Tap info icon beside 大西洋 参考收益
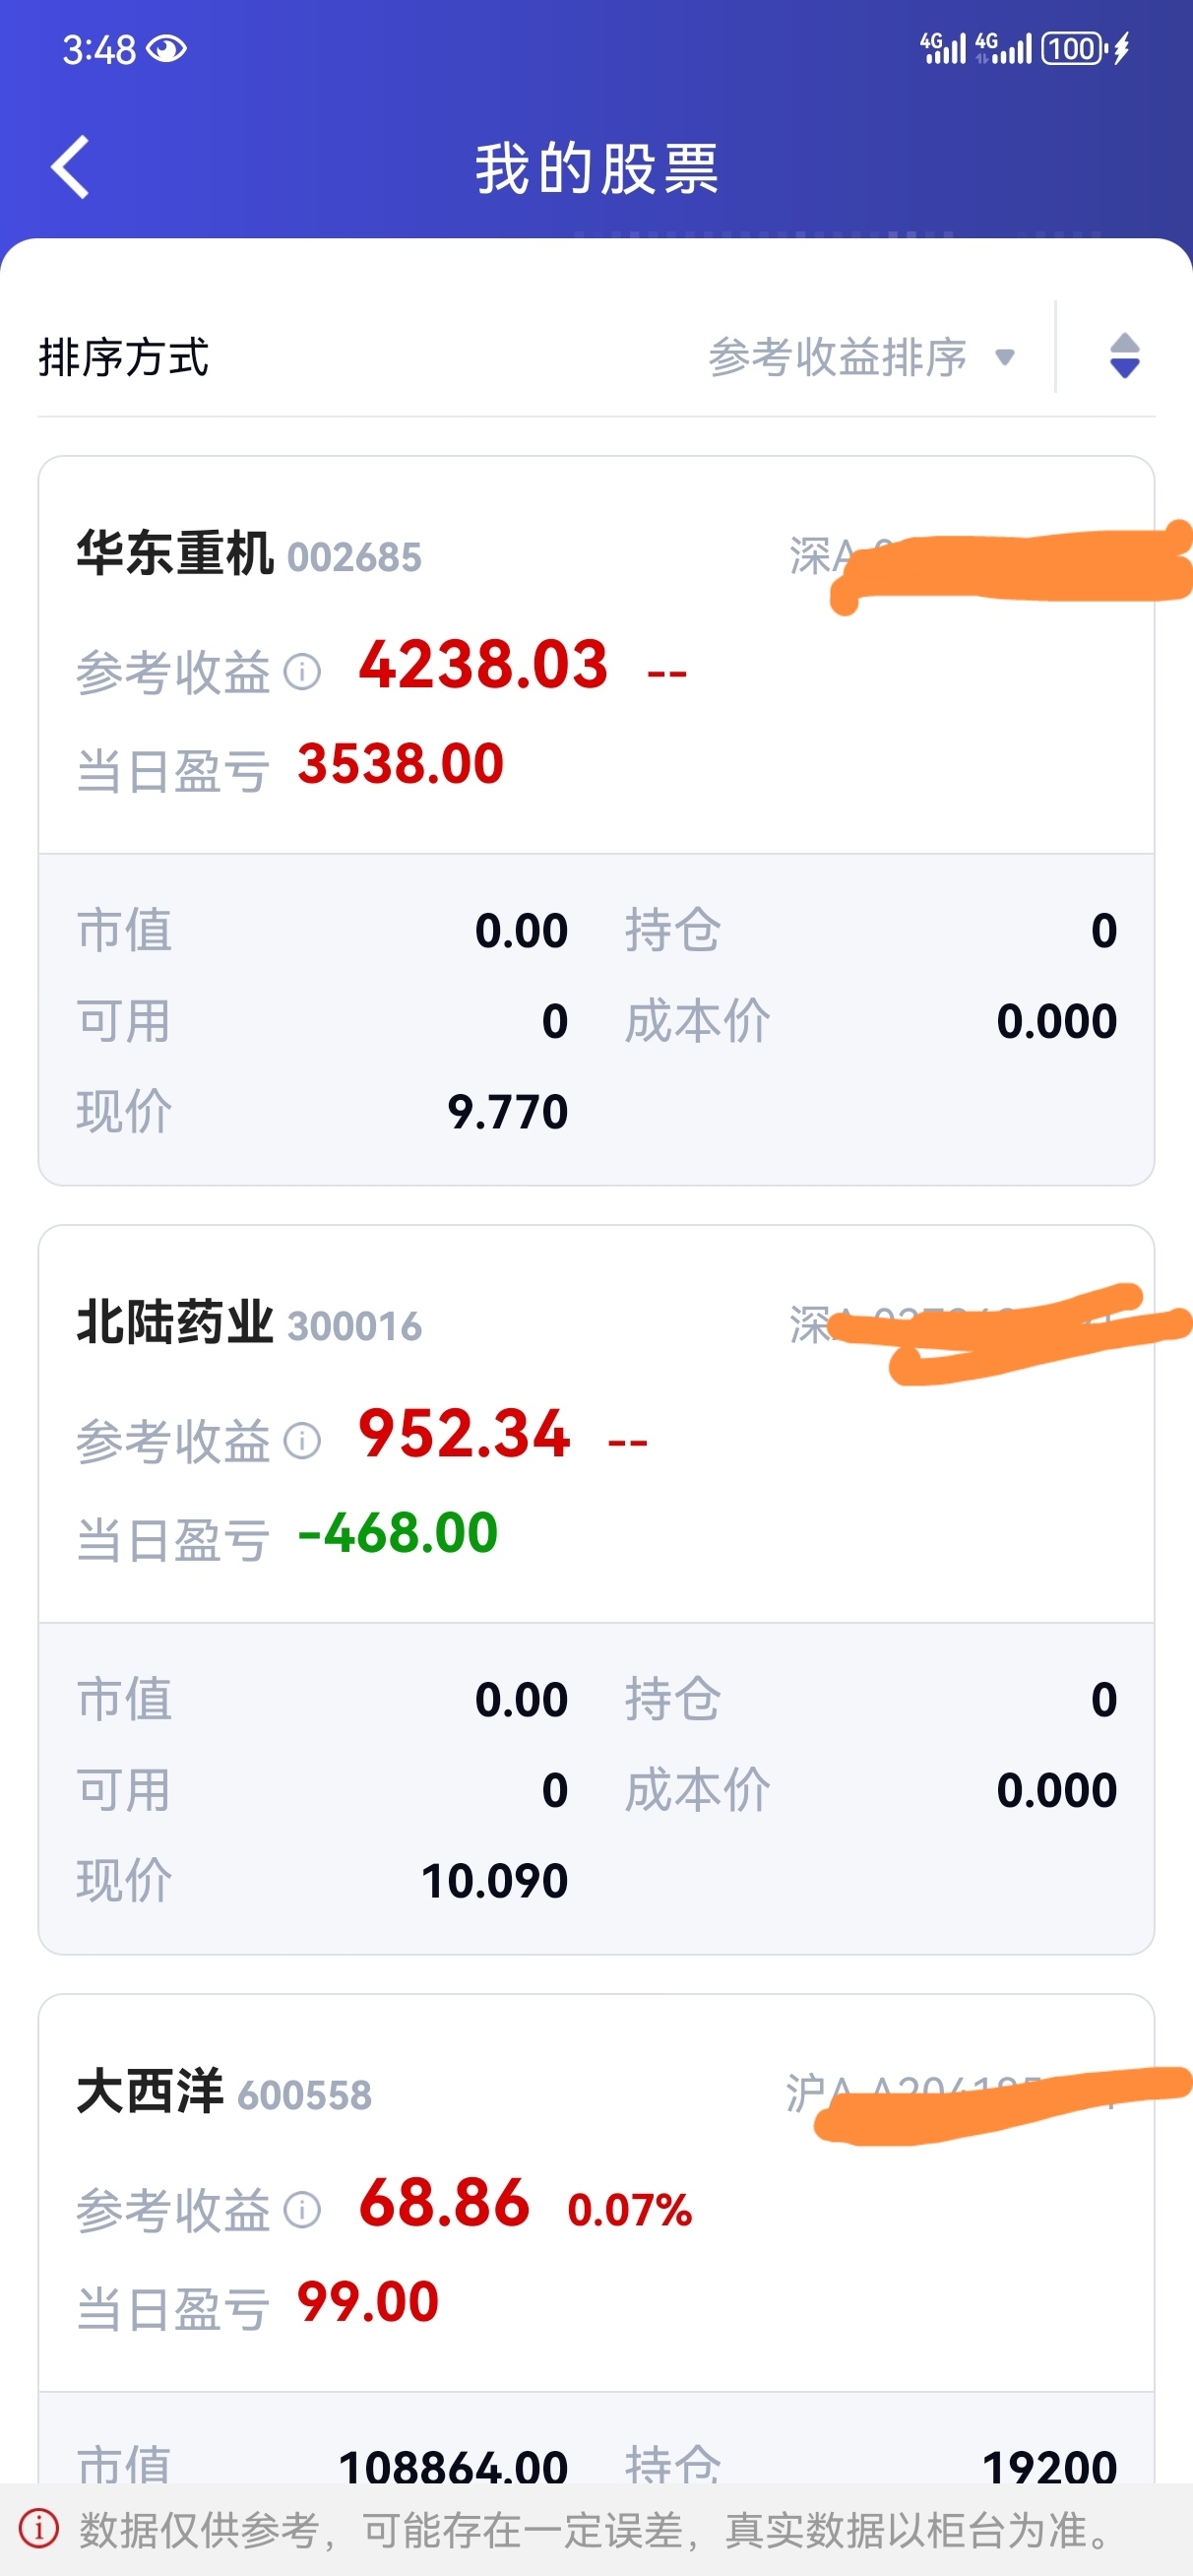 (x=302, y=2209)
